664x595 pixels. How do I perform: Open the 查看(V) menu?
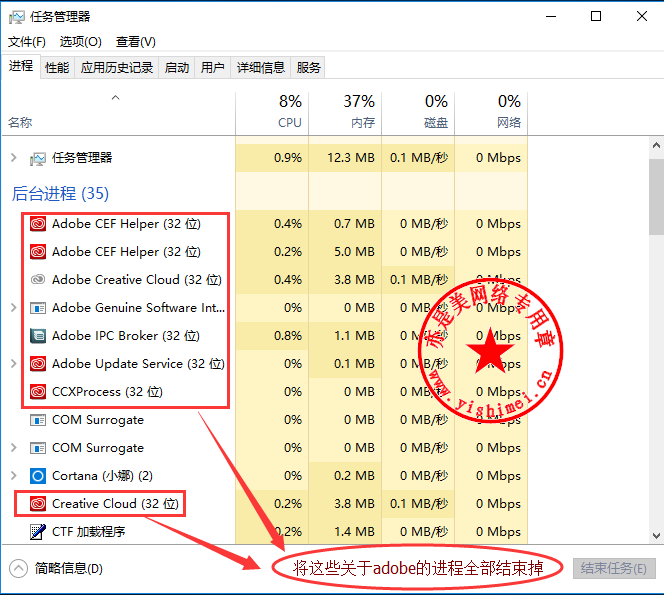[136, 42]
